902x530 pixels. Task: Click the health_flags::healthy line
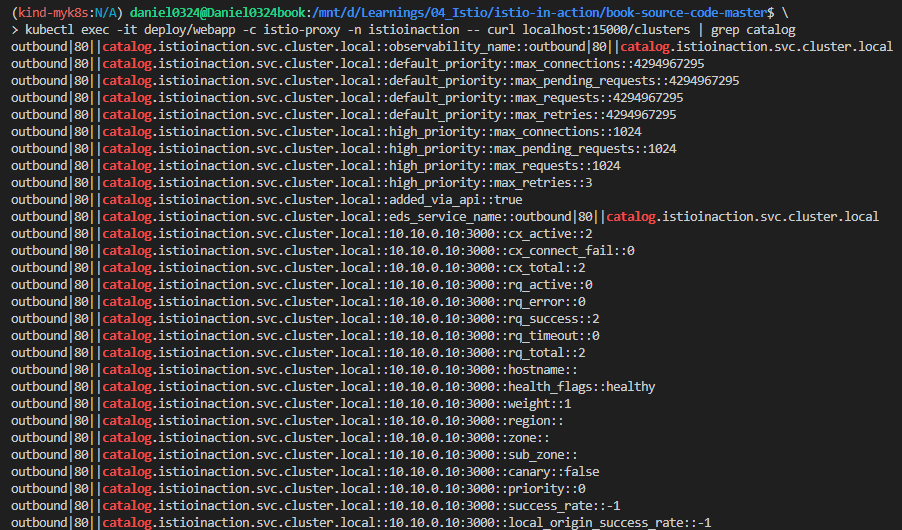(x=333, y=386)
